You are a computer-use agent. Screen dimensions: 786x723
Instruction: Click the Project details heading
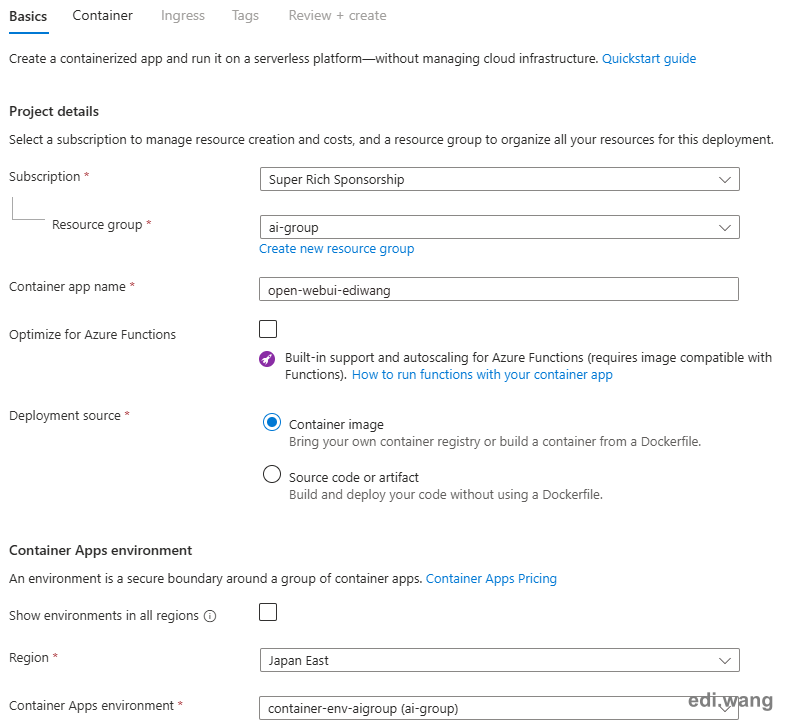pyautogui.click(x=54, y=111)
